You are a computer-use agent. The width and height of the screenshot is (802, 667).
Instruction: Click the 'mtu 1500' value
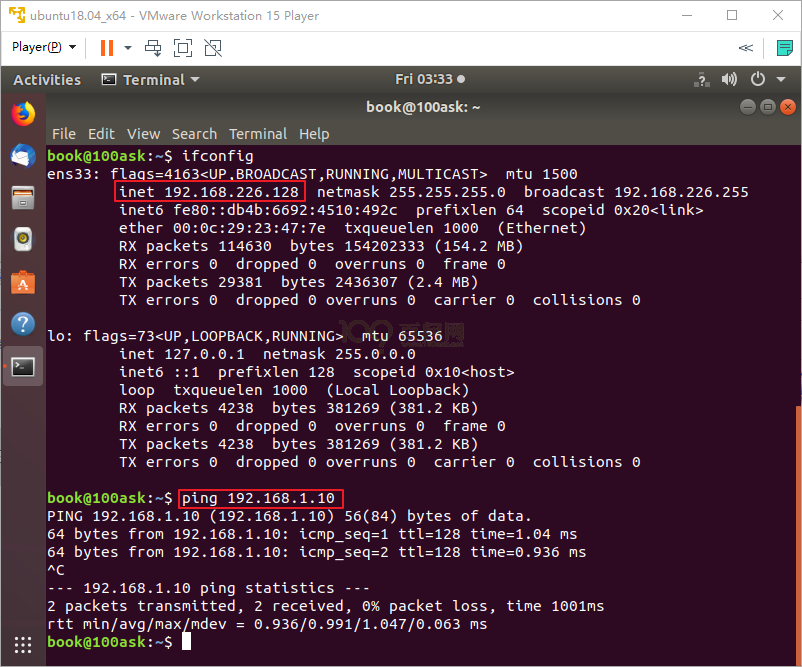(541, 174)
